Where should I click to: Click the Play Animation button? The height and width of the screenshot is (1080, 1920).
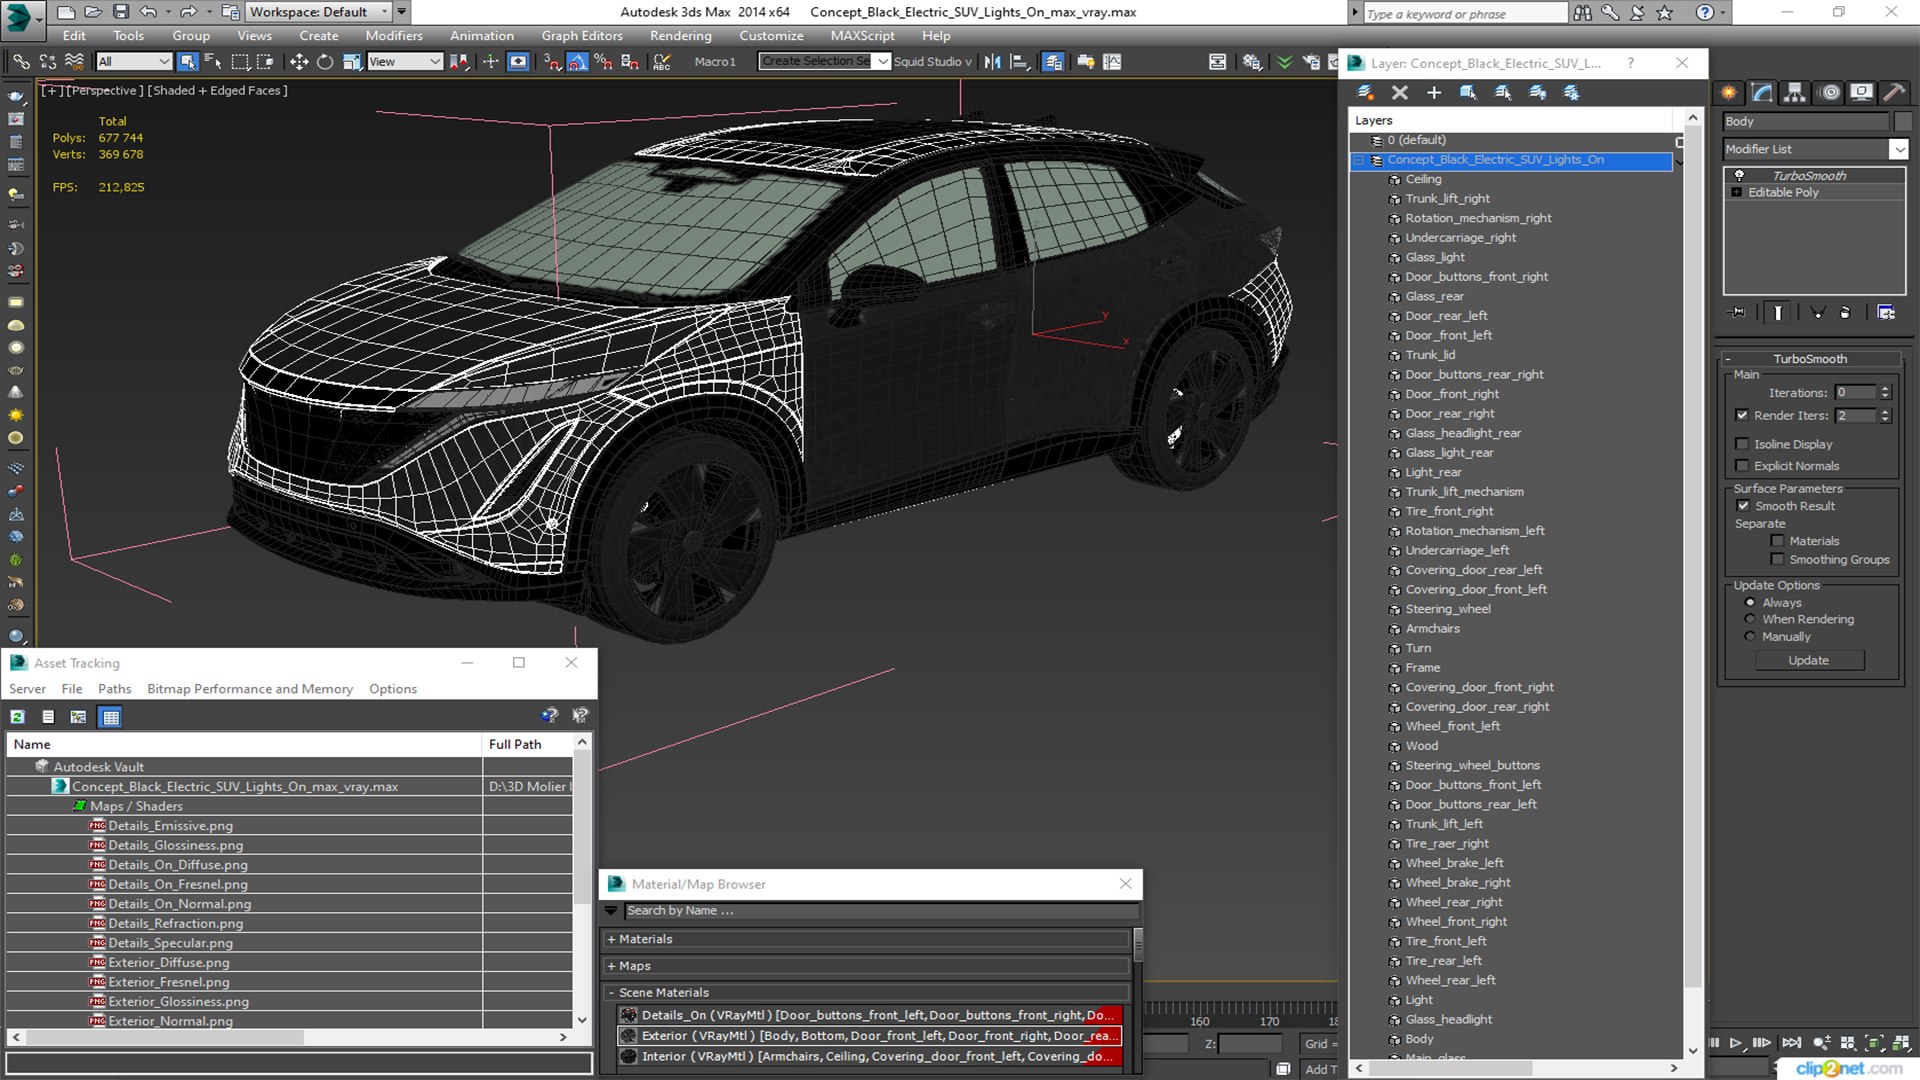[x=1736, y=1043]
